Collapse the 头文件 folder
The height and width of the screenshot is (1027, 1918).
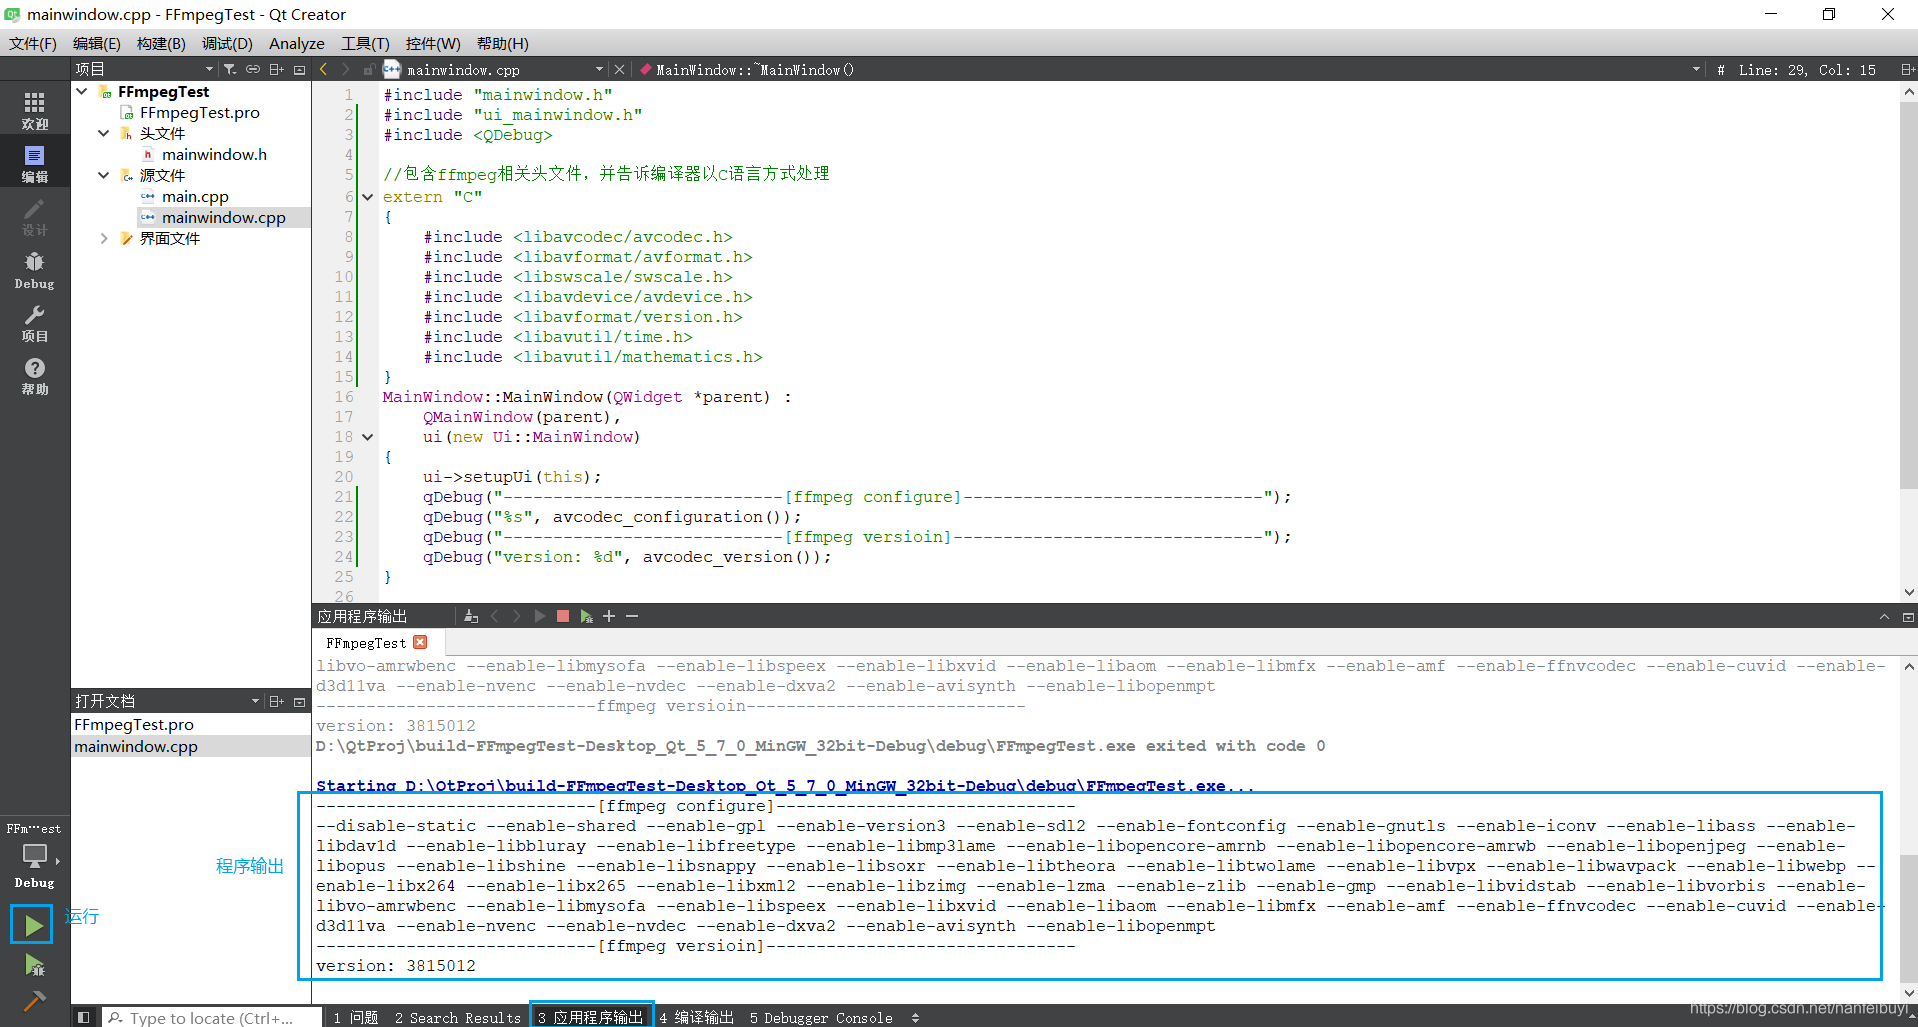[x=104, y=133]
